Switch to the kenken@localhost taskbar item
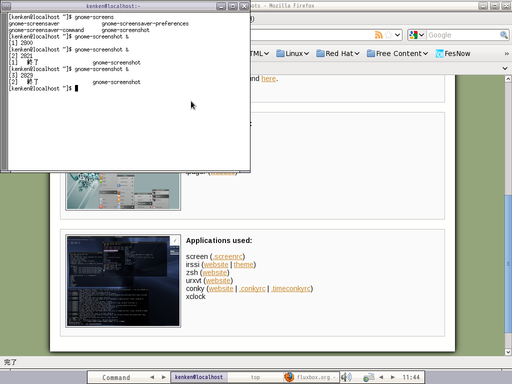 click(x=199, y=377)
